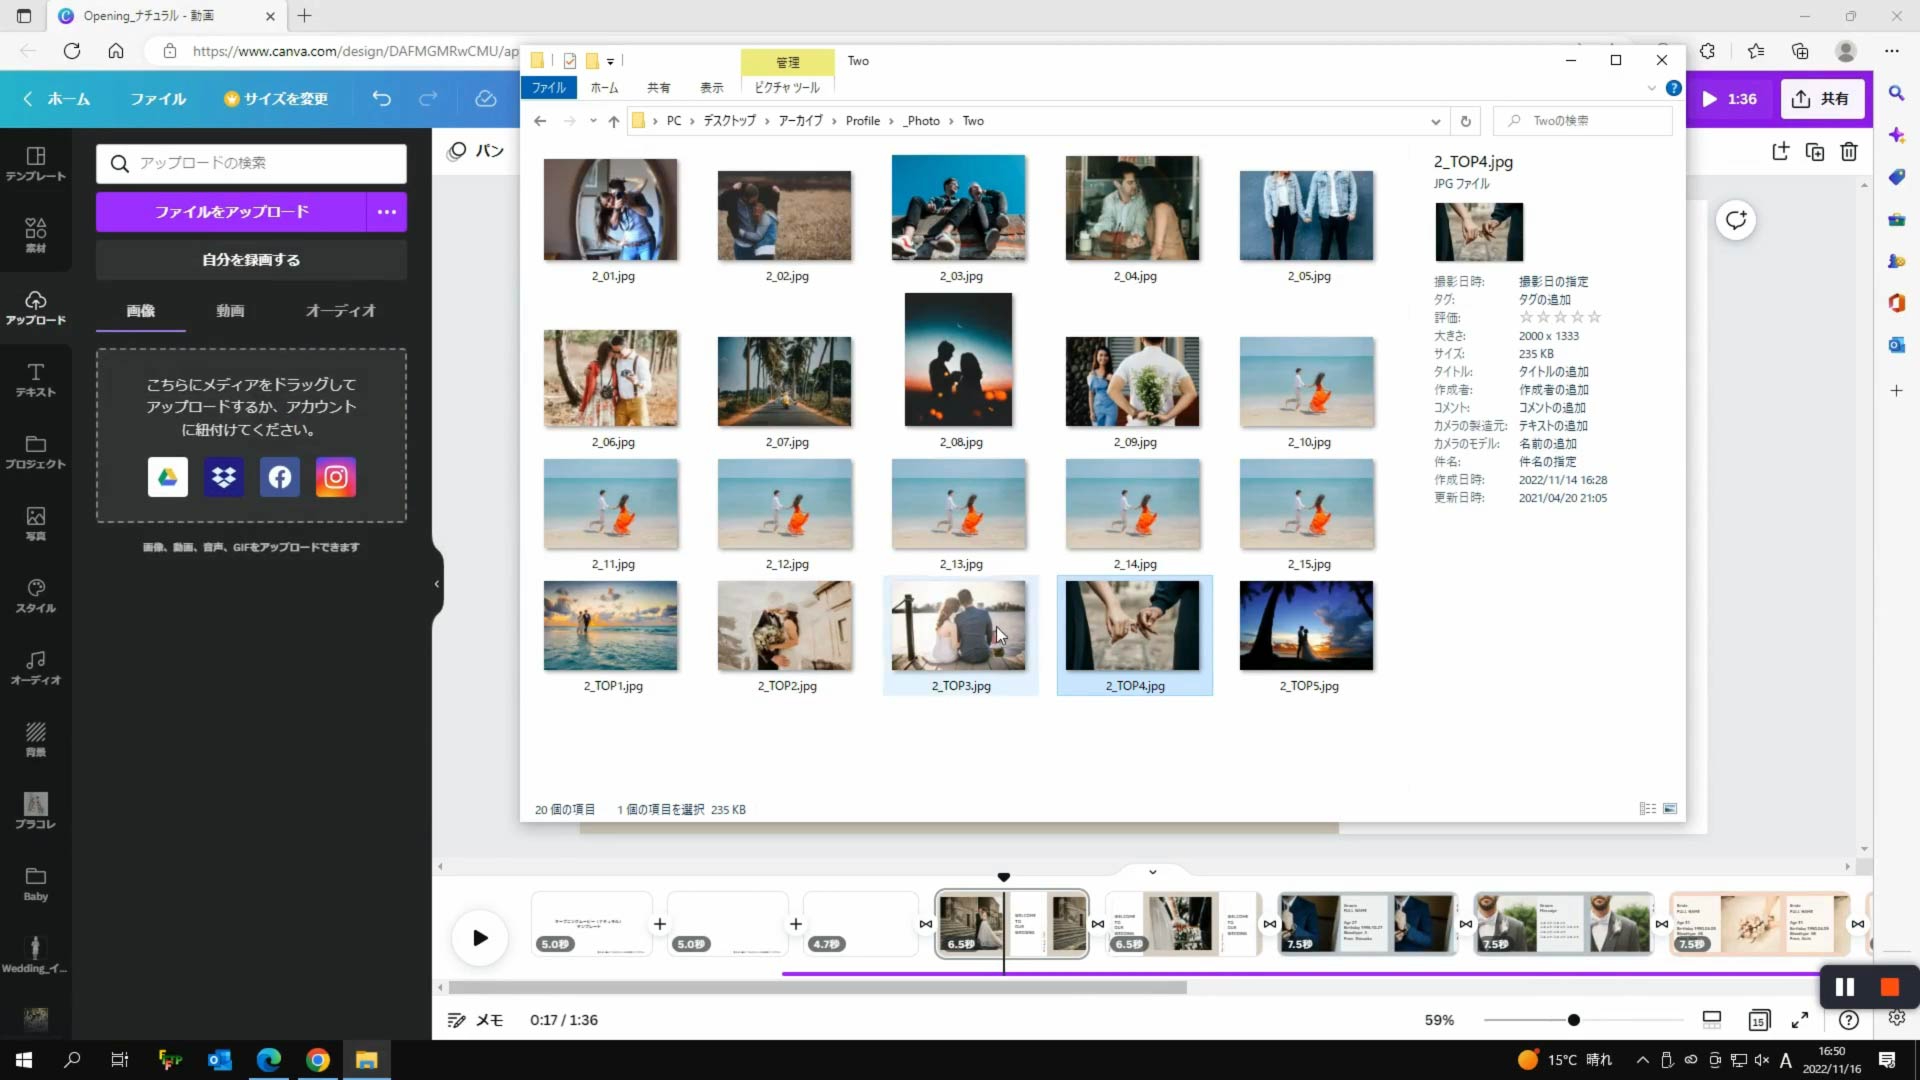Delete the page with the trash icon
The height and width of the screenshot is (1080, 1920).
[1849, 151]
